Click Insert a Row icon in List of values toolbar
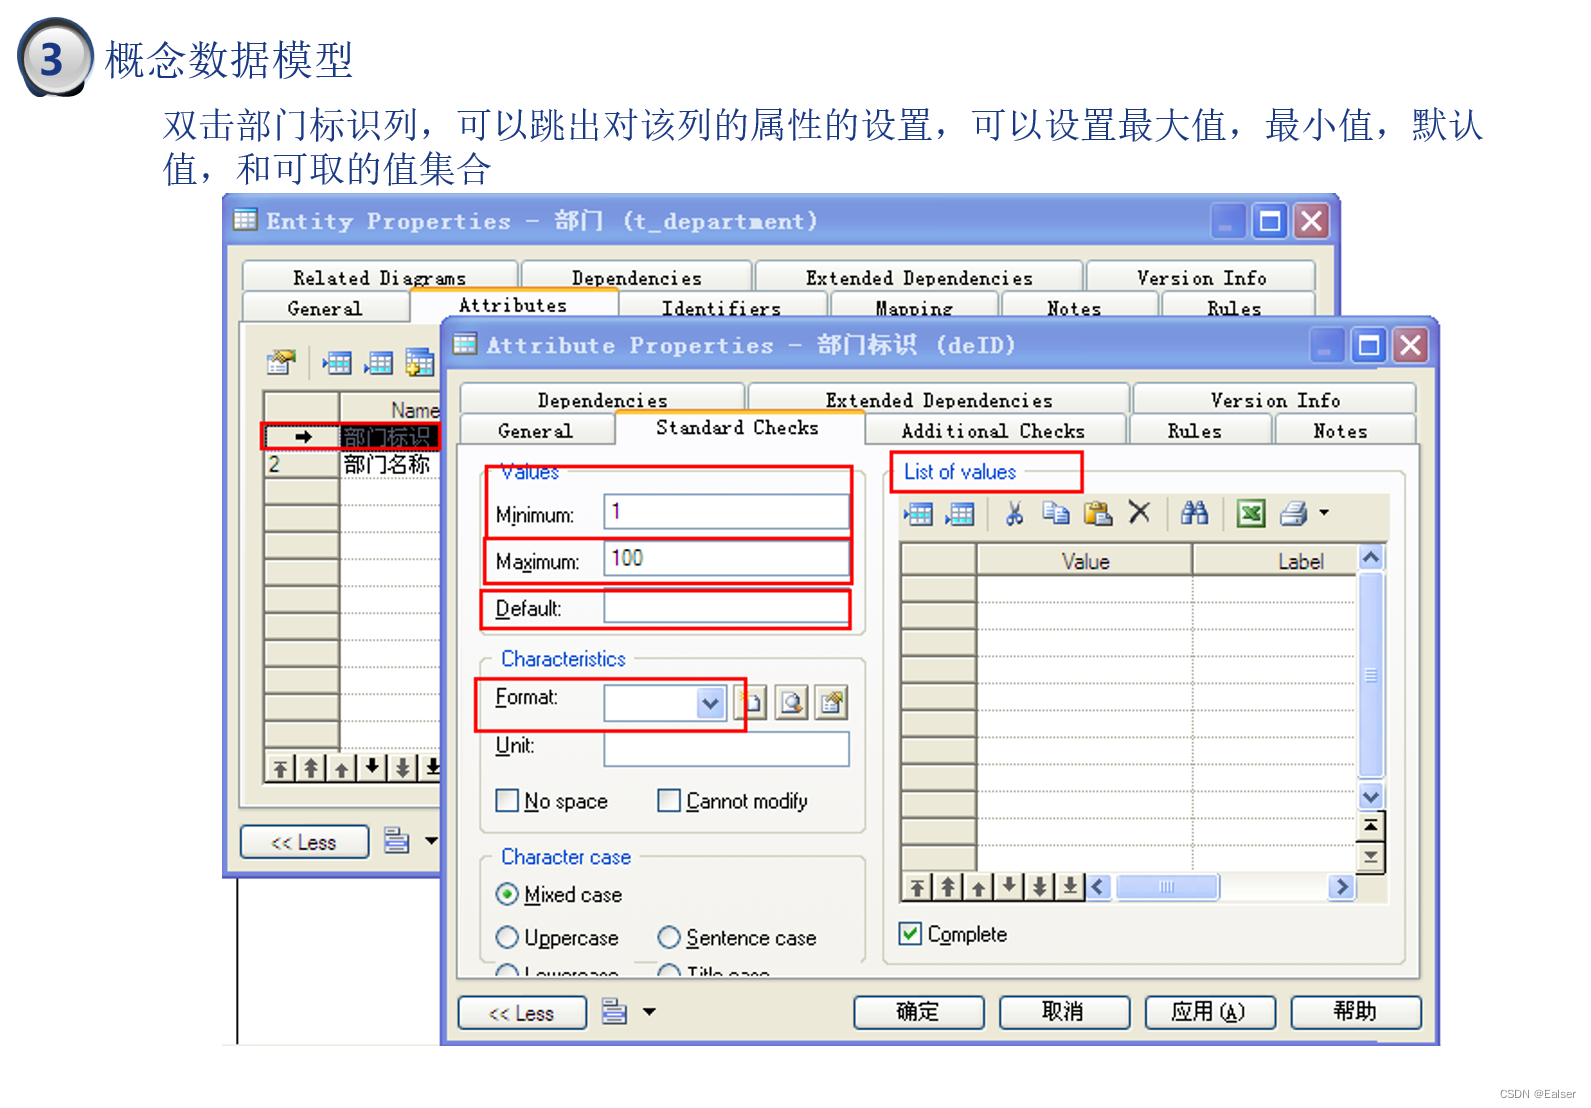Viewport: 1591px width, 1108px height. (918, 514)
